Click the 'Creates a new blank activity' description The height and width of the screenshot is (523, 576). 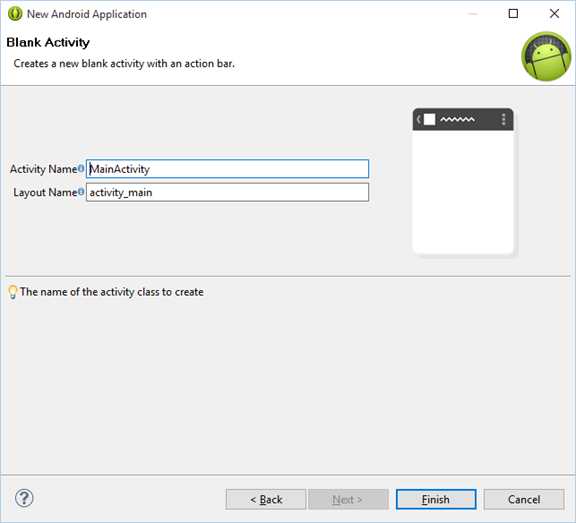[x=124, y=64]
